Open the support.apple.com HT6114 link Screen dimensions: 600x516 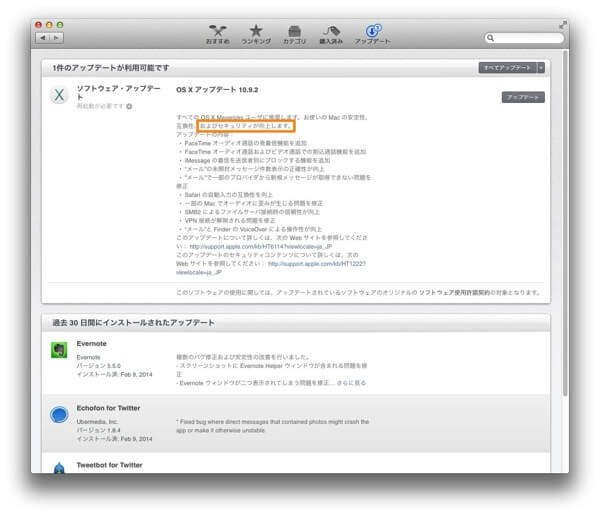coord(261,246)
